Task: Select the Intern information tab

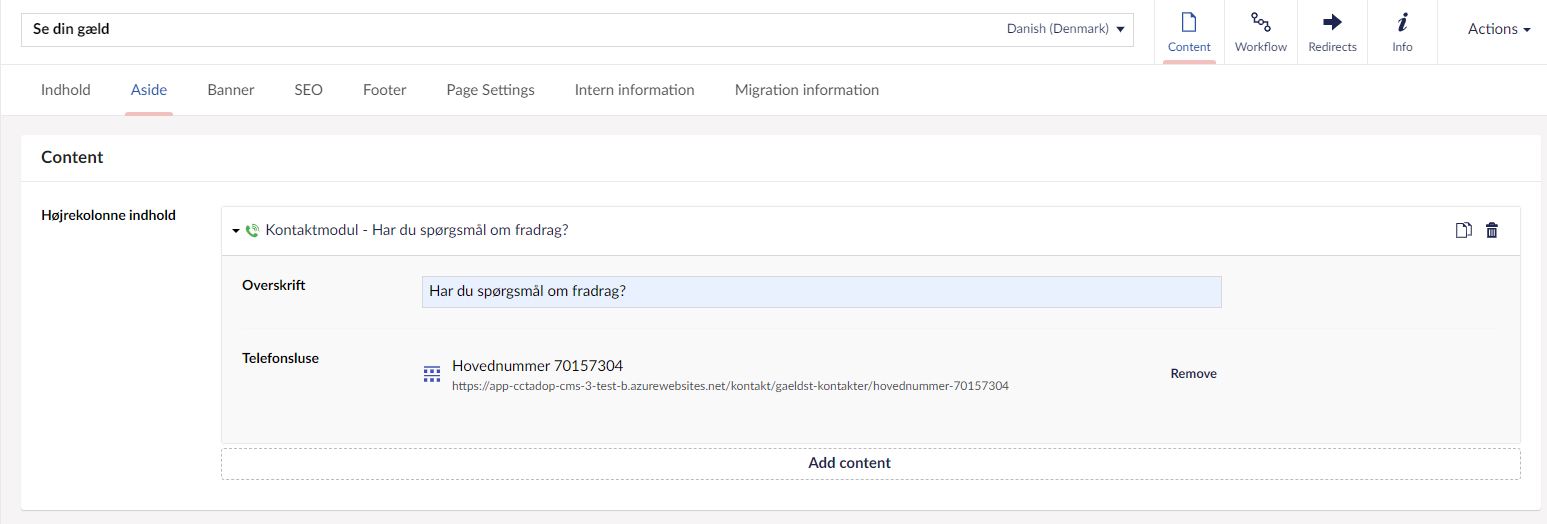Action: point(634,90)
